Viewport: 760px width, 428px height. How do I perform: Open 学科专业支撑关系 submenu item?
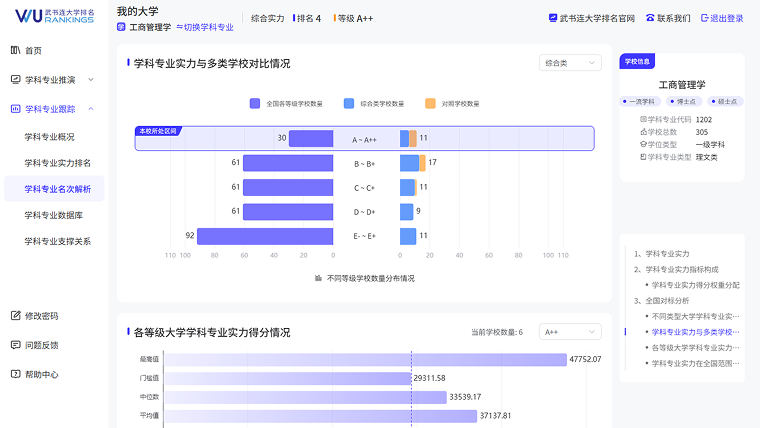point(57,241)
